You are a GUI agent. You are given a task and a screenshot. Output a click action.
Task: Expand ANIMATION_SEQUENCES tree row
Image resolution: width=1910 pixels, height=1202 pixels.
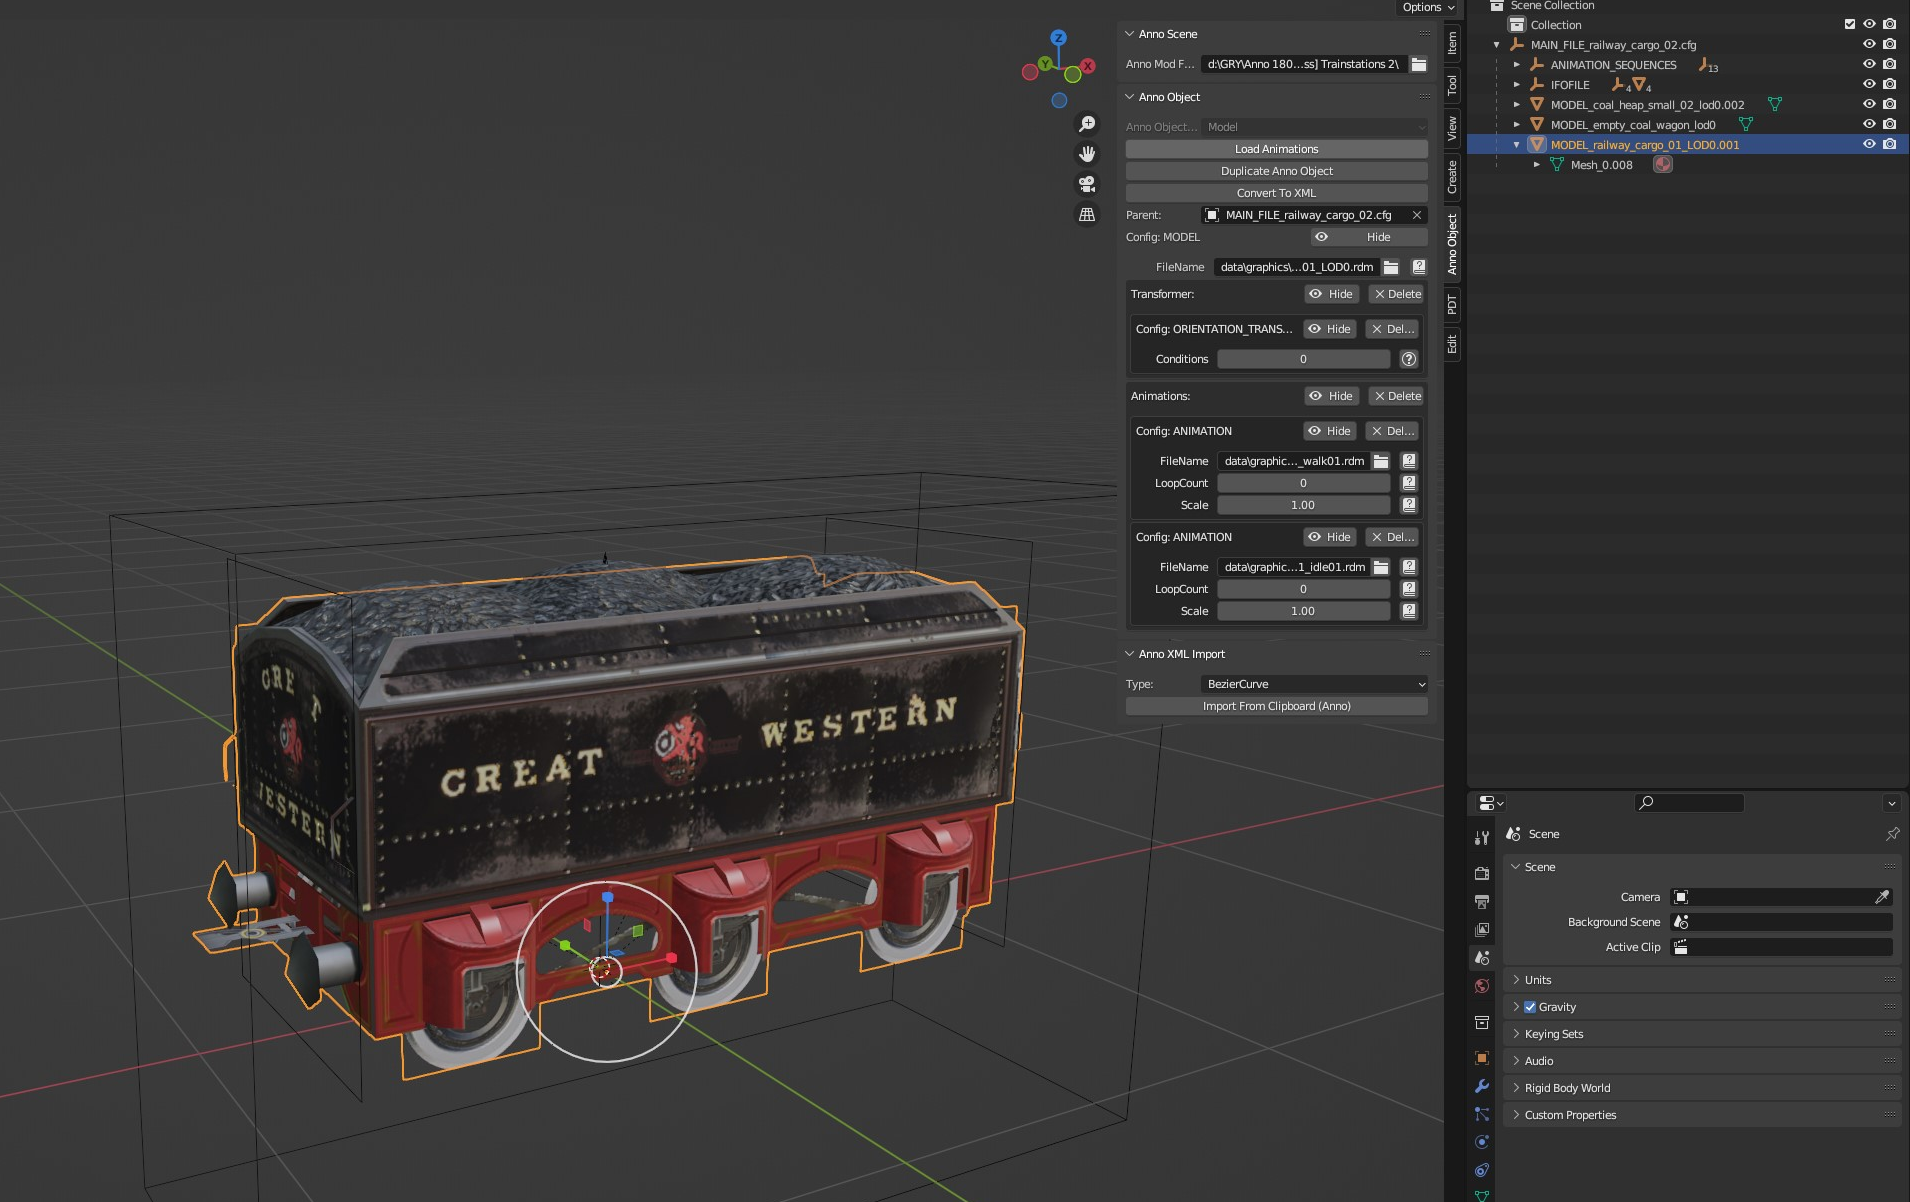tap(1517, 65)
